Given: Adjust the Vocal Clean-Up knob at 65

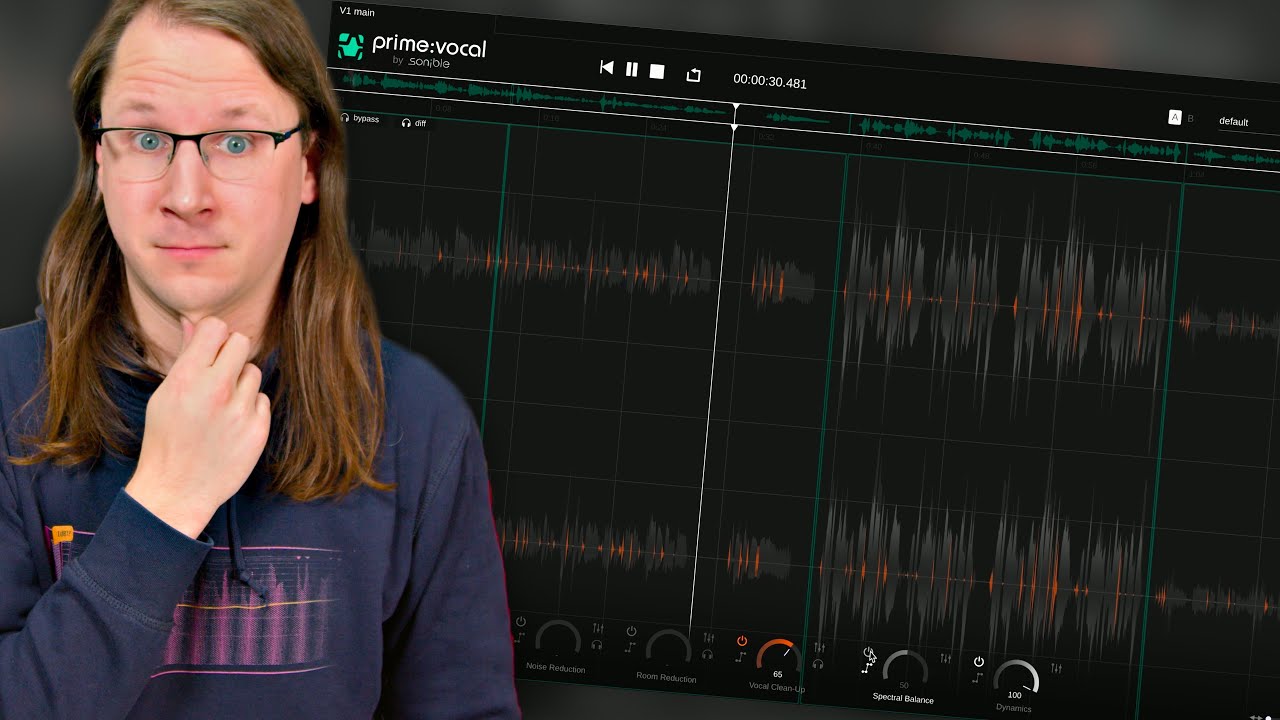Looking at the screenshot, I should tap(779, 659).
